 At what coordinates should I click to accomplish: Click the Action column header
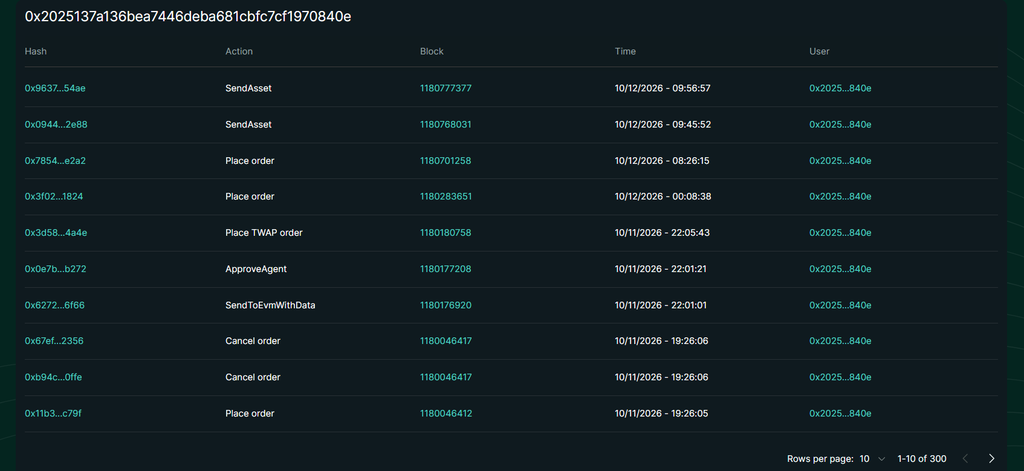tap(239, 51)
